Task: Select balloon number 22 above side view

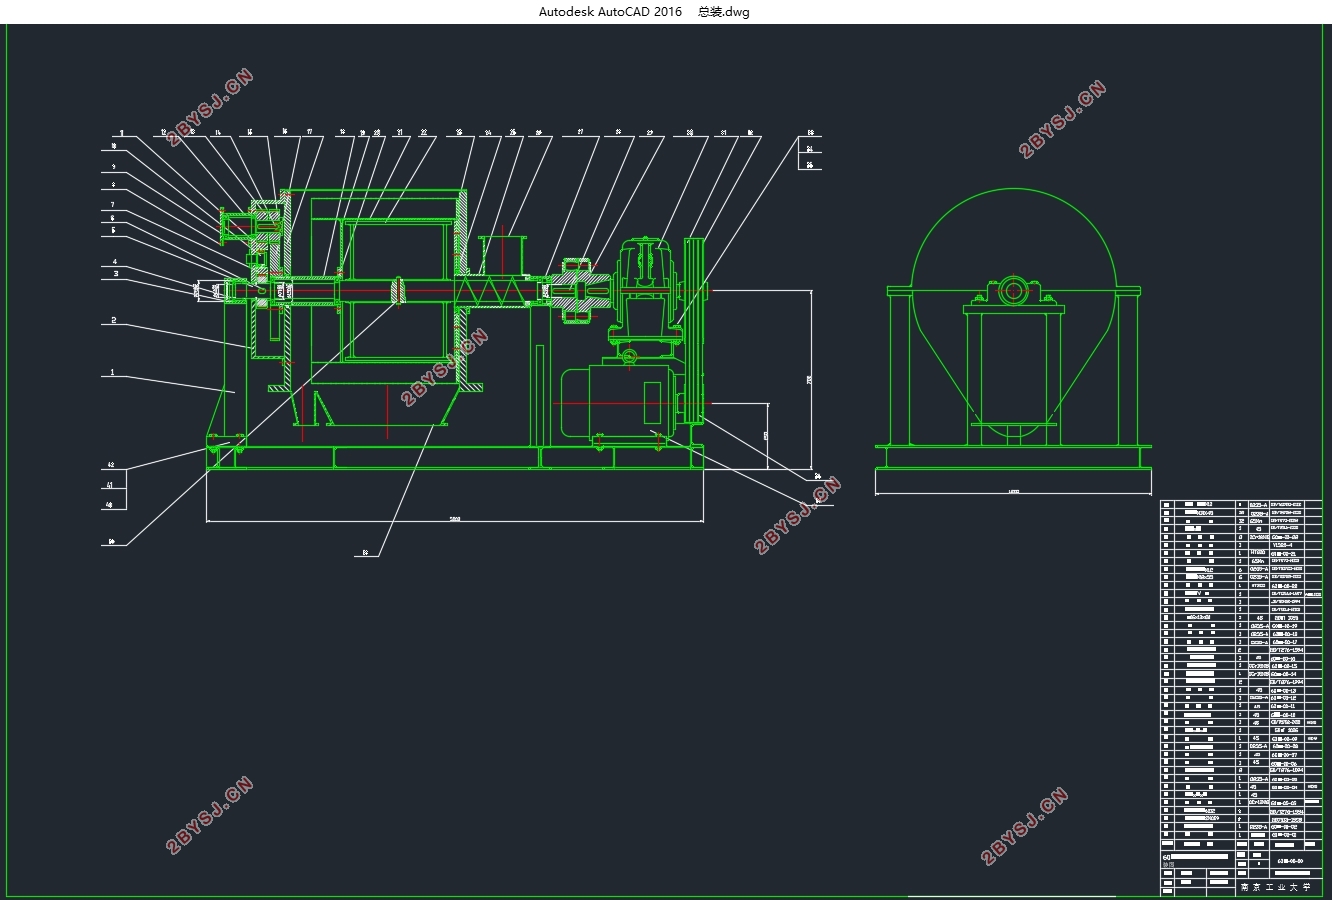Action: (x=423, y=132)
